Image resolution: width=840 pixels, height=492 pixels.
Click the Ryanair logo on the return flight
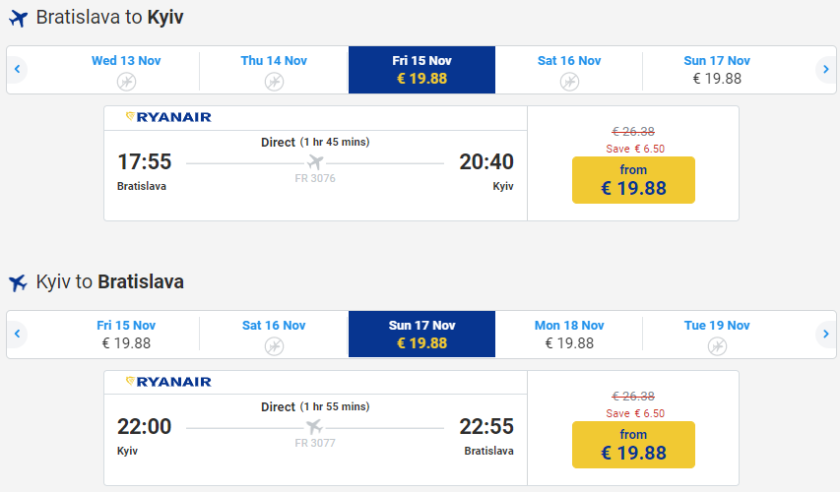tap(168, 381)
